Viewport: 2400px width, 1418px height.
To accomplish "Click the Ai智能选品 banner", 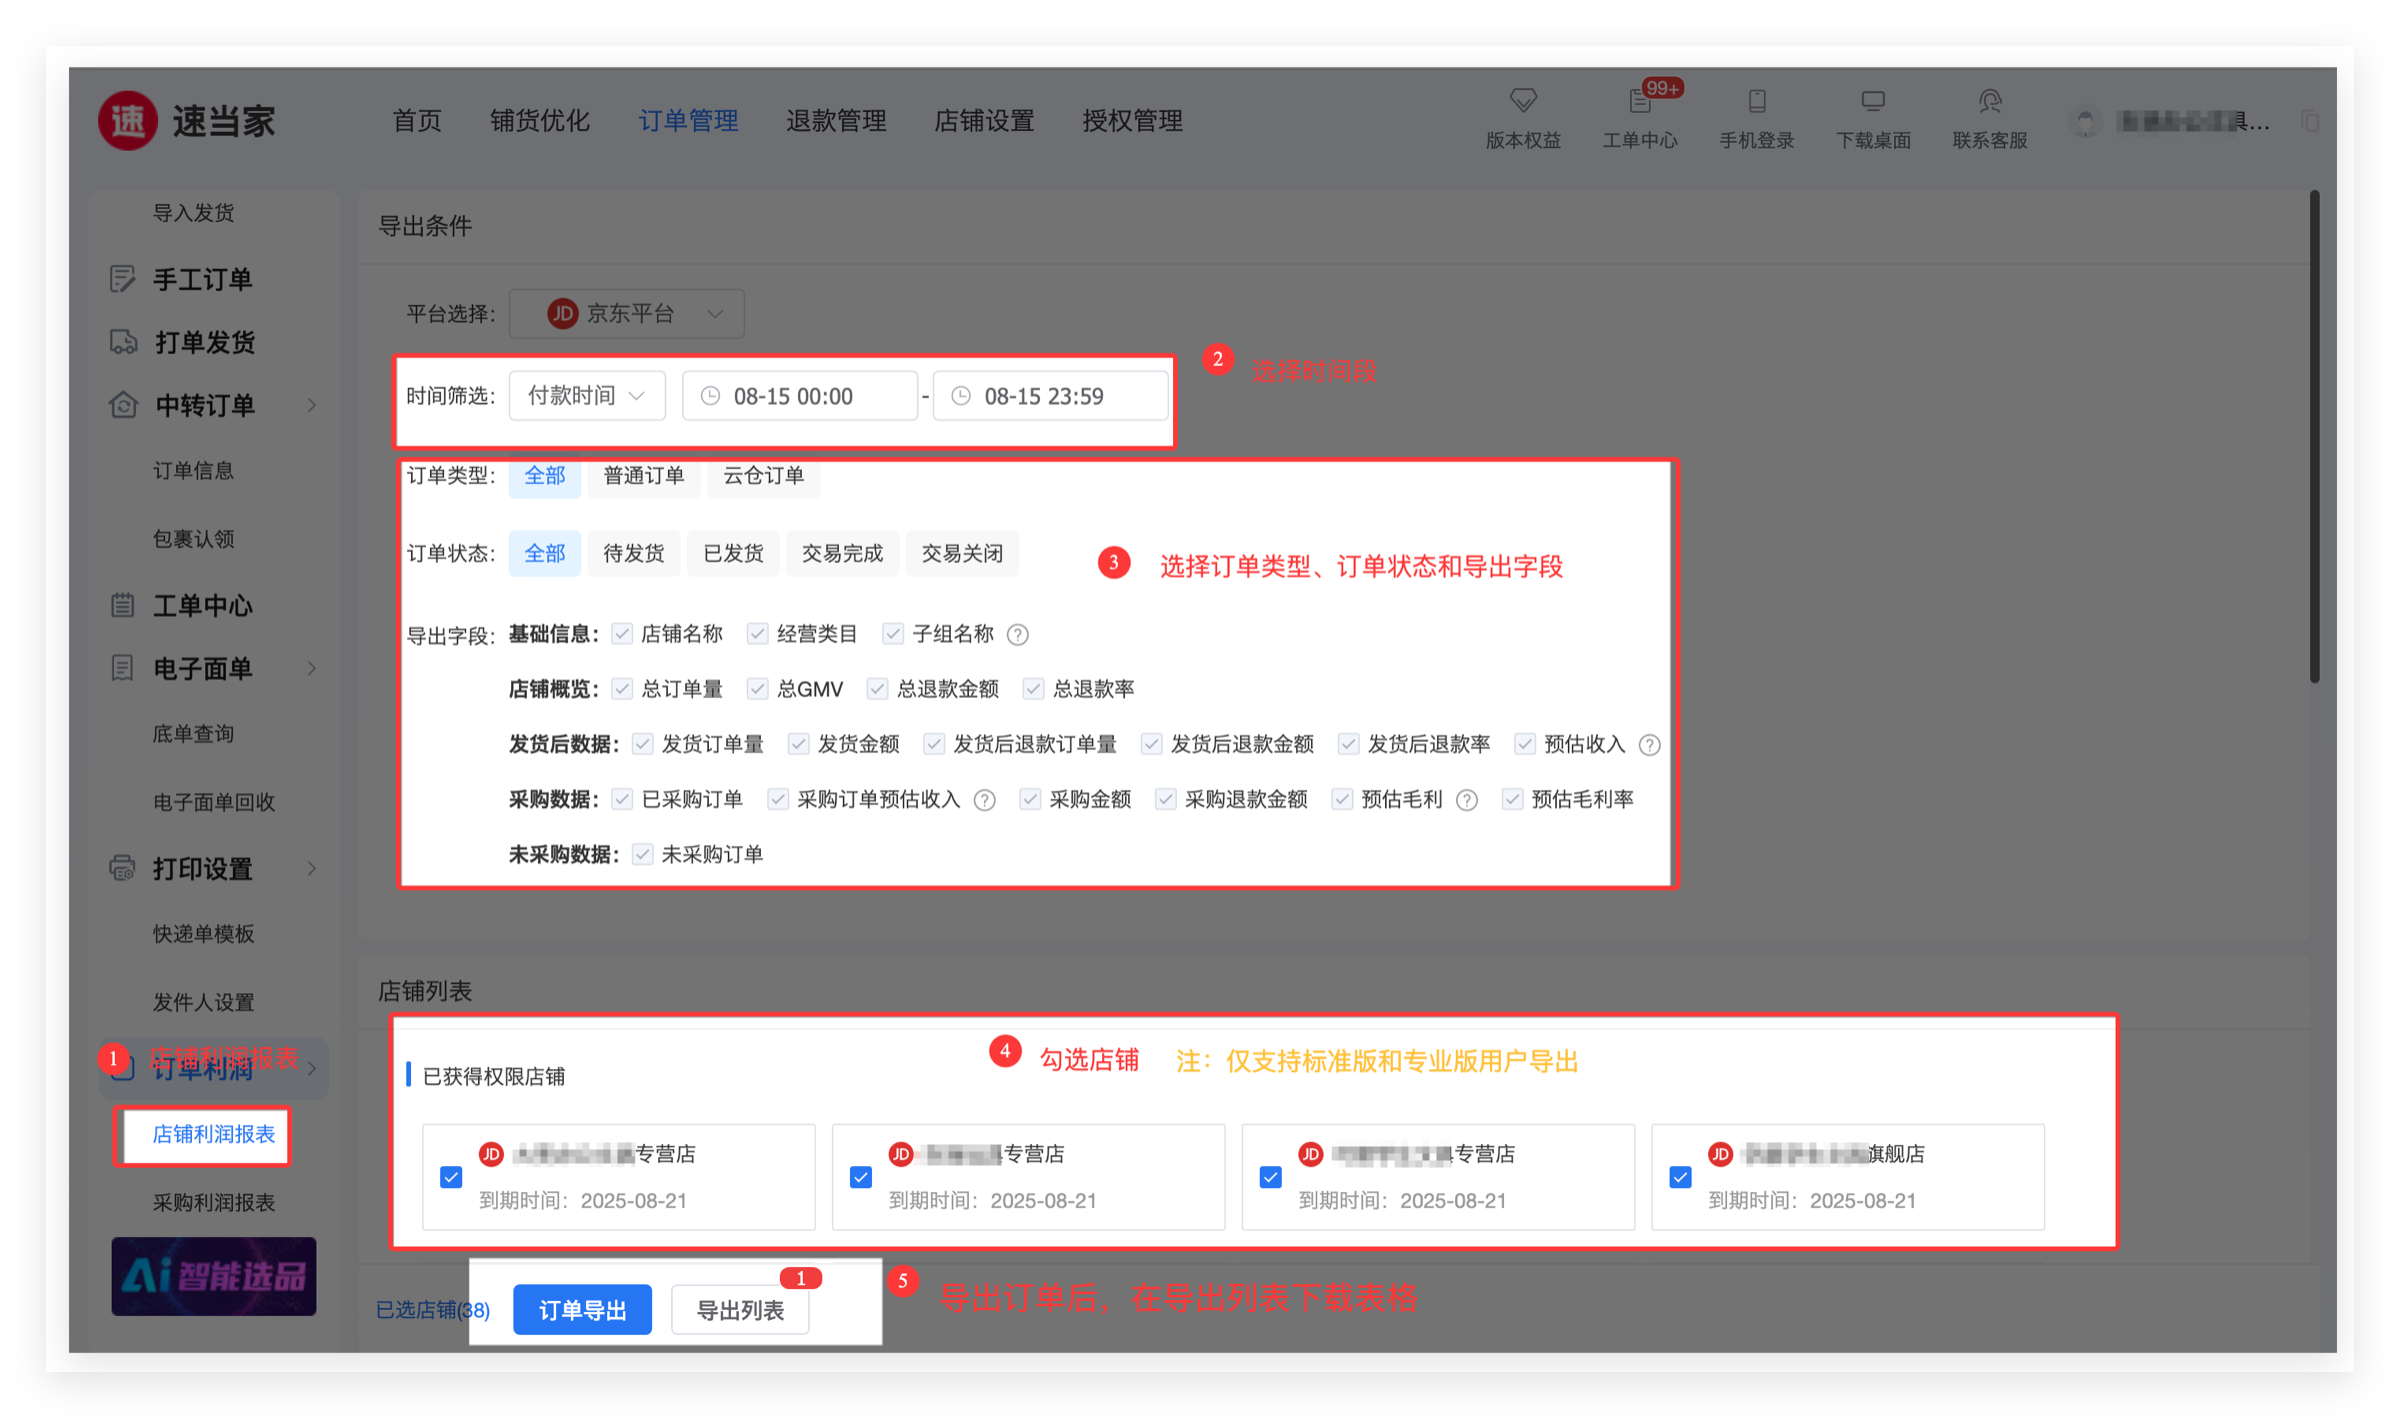I will [214, 1276].
